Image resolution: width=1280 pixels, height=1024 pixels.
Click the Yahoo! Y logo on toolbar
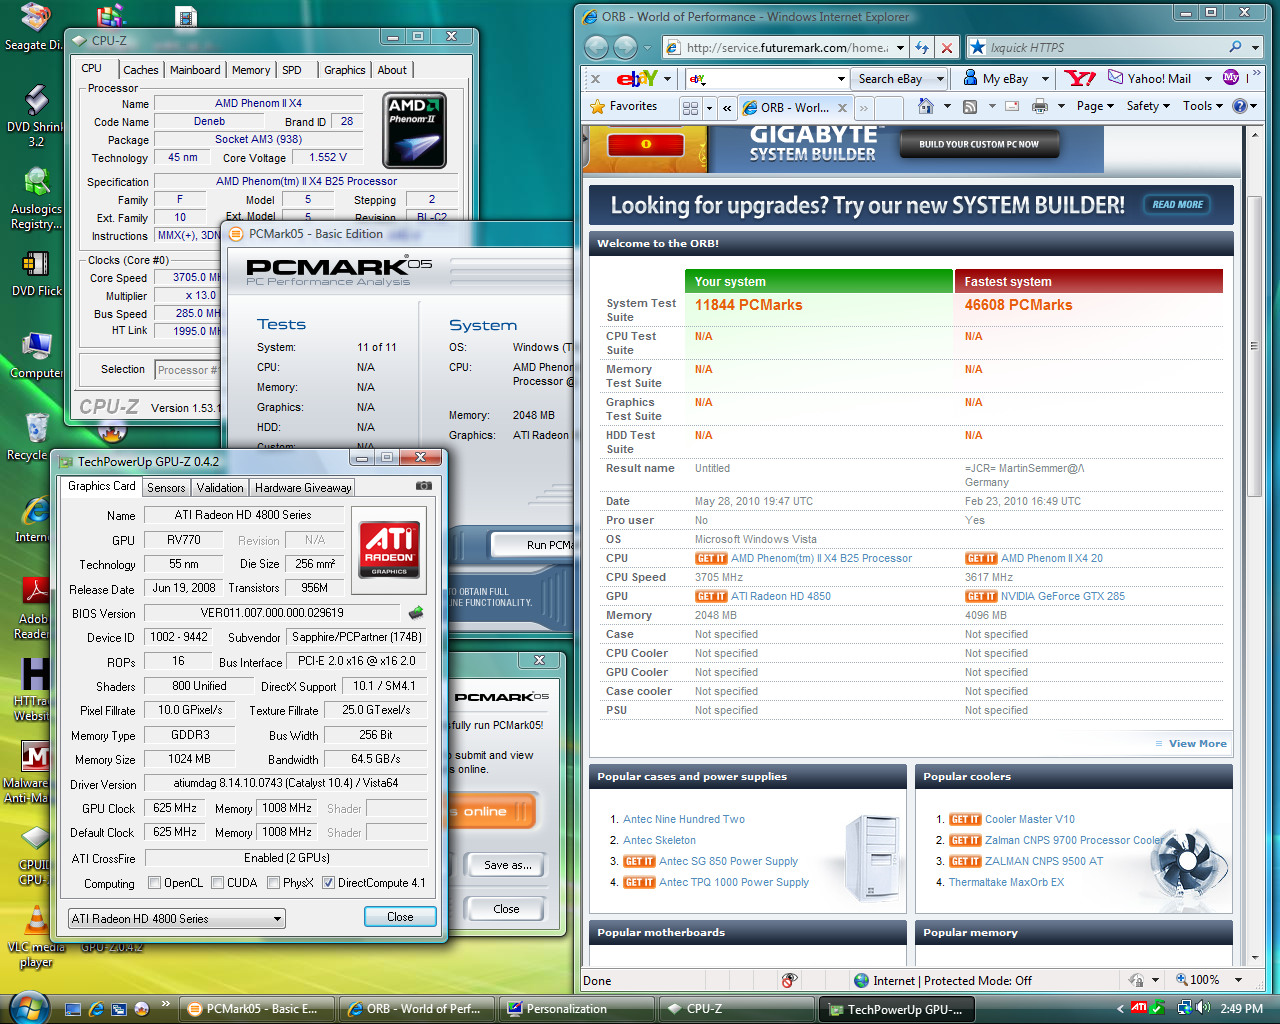(x=1080, y=78)
